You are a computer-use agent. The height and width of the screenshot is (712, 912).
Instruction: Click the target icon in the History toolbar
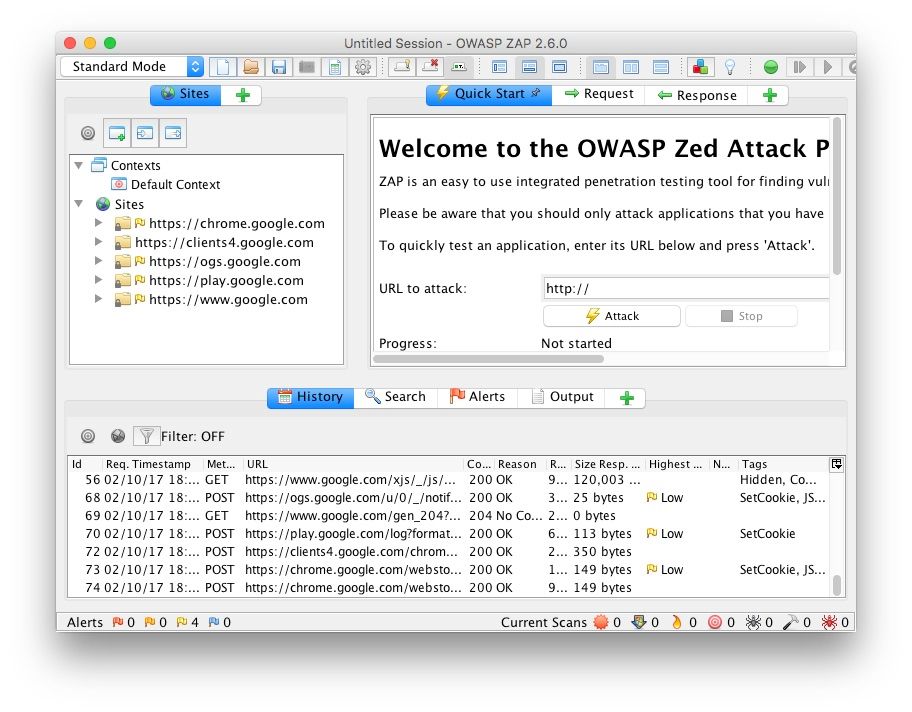[88, 436]
